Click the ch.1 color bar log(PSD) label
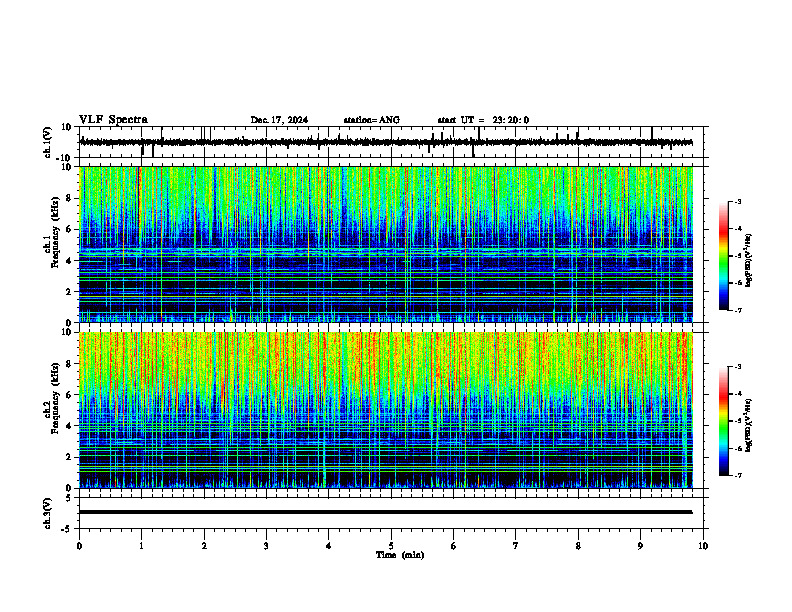 pyautogui.click(x=749, y=261)
